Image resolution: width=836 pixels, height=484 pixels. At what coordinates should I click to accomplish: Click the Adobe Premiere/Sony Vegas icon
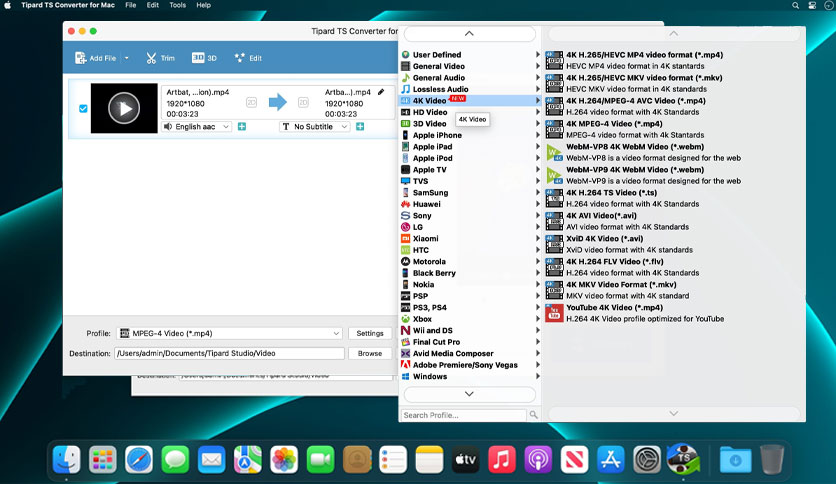pos(405,365)
